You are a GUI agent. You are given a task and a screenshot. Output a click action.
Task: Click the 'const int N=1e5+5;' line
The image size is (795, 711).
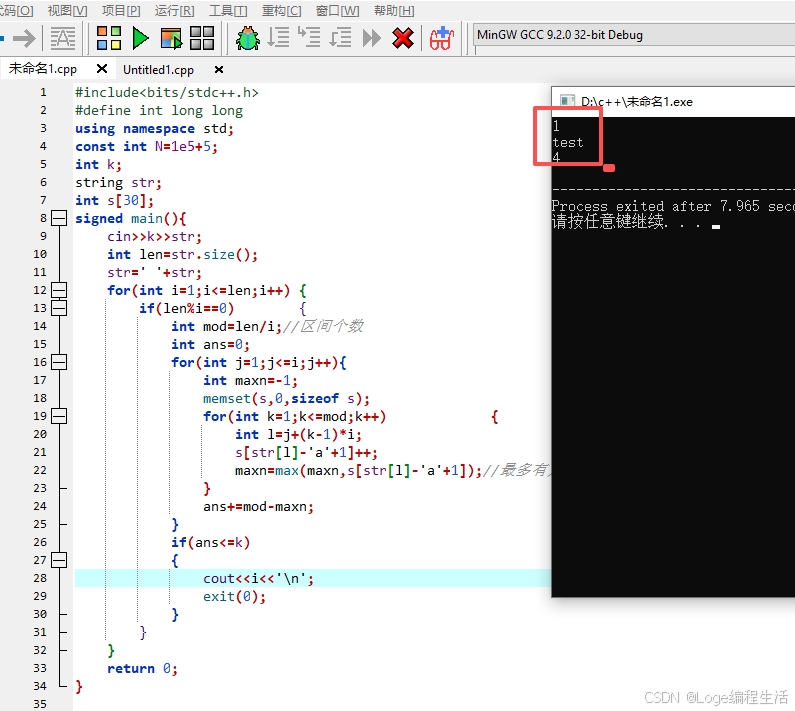coord(147,147)
